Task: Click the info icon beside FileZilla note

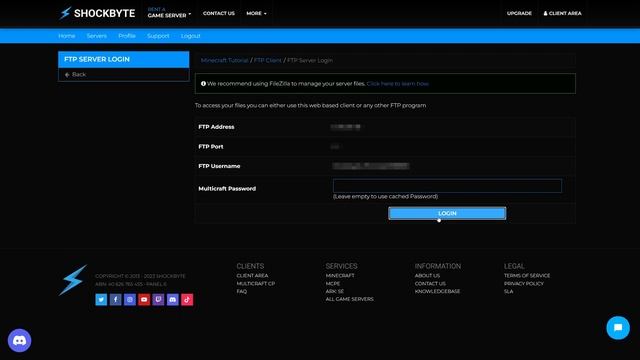Action: [x=203, y=84]
